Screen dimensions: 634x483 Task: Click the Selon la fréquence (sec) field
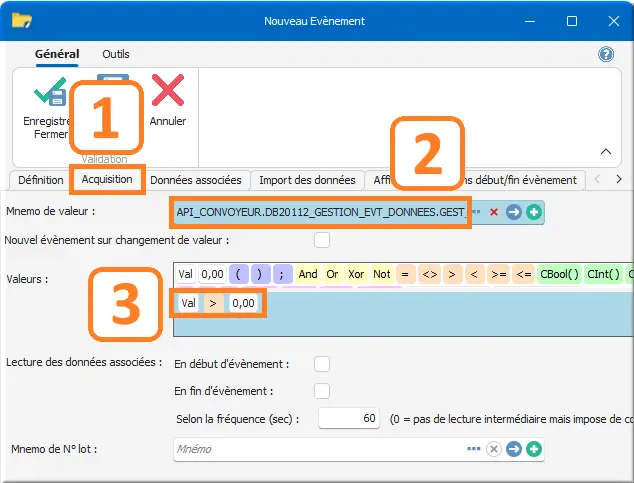(349, 418)
